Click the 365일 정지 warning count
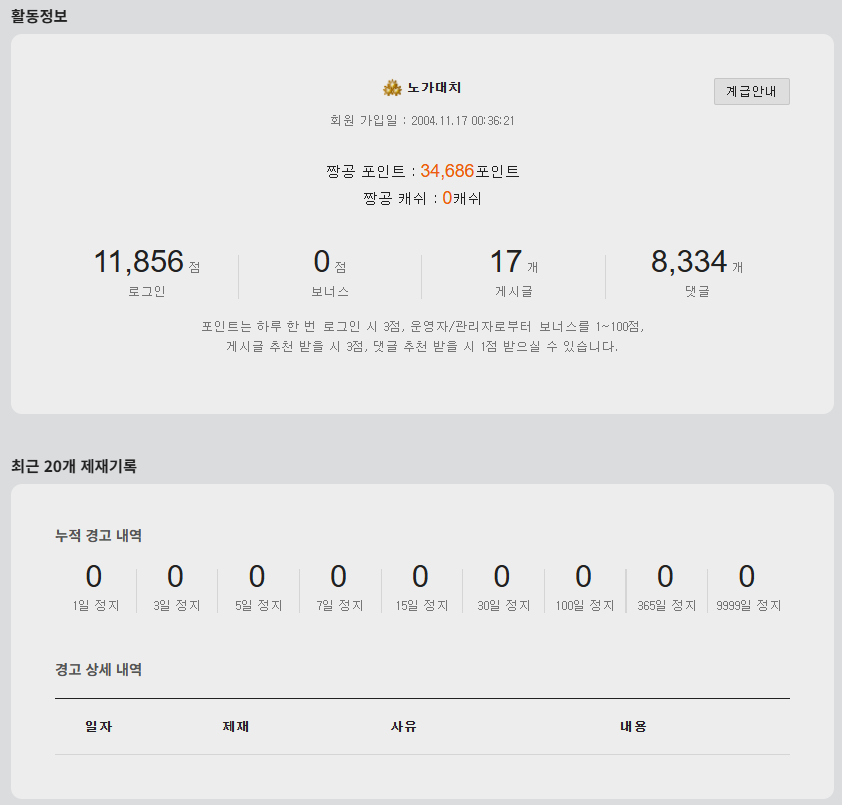 [x=666, y=577]
